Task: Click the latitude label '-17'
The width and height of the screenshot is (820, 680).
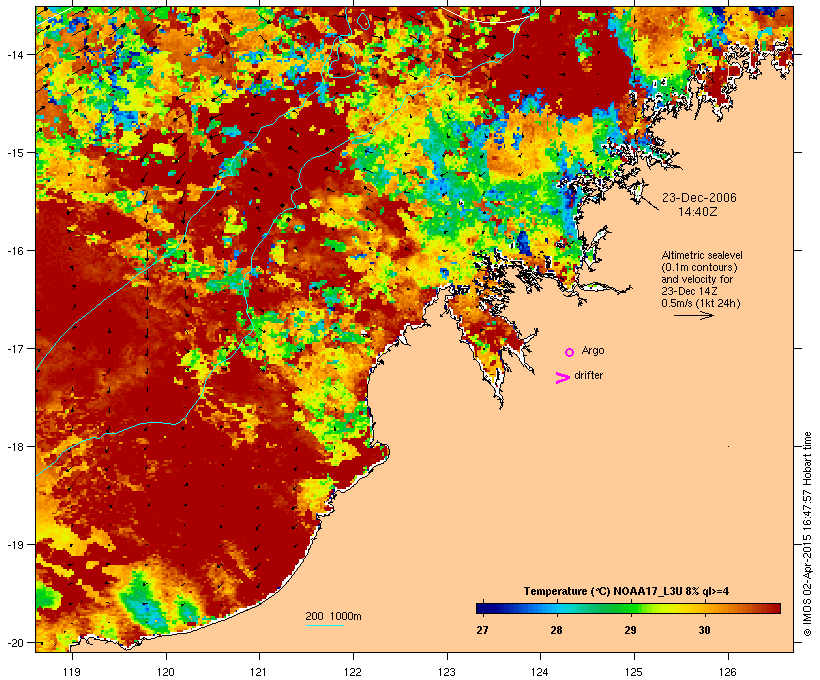Action: click(14, 348)
